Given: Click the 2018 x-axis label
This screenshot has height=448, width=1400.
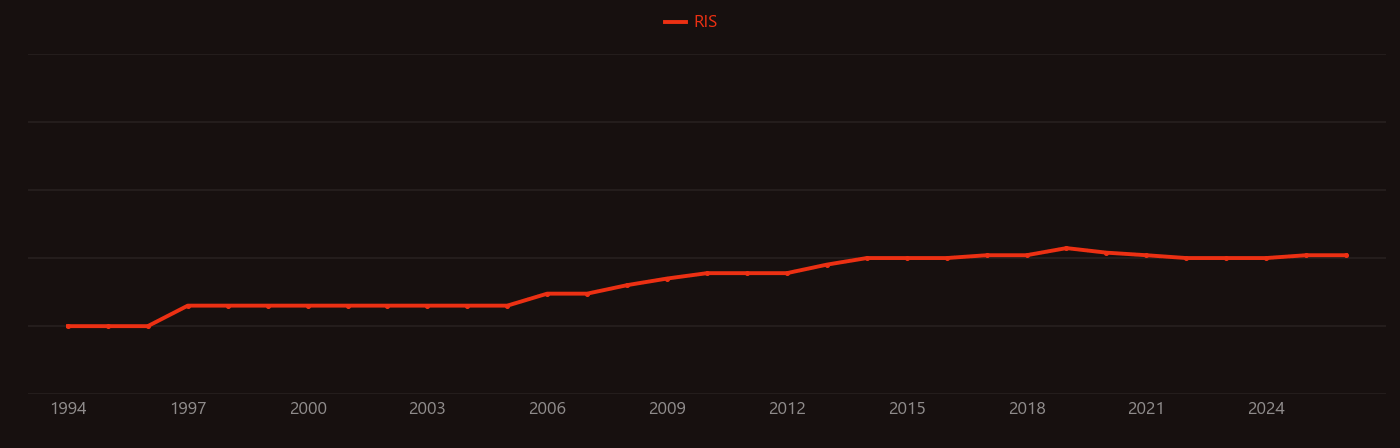Looking at the screenshot, I should click(1027, 409).
